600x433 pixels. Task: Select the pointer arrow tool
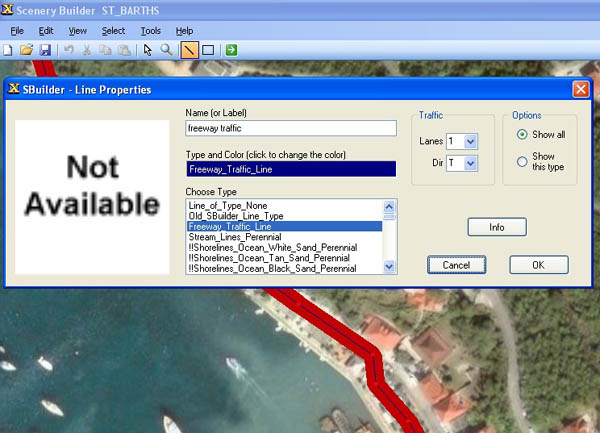coord(148,50)
